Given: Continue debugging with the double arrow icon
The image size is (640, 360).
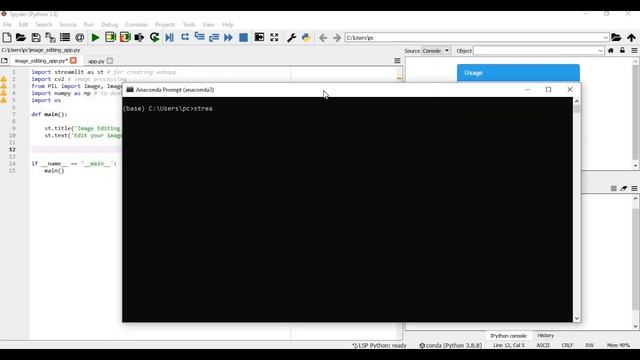Looking at the screenshot, I should (x=228, y=38).
